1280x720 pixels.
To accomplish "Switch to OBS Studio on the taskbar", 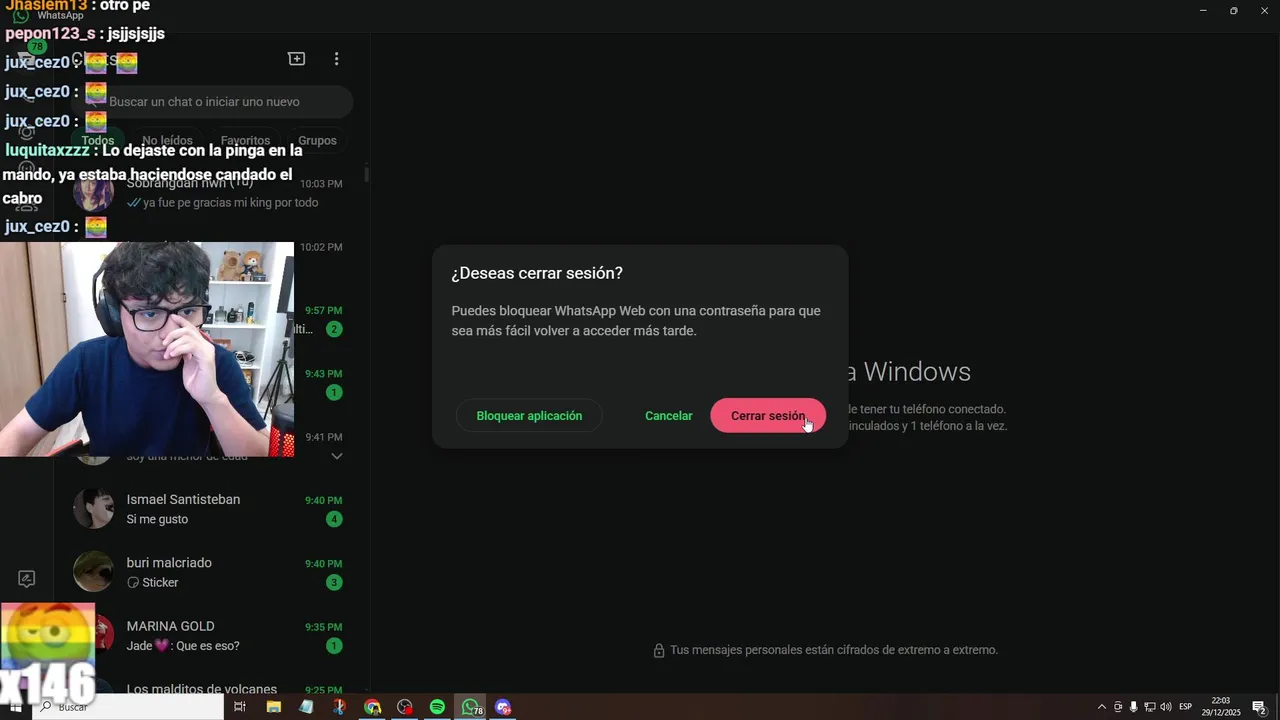I will pyautogui.click(x=405, y=707).
